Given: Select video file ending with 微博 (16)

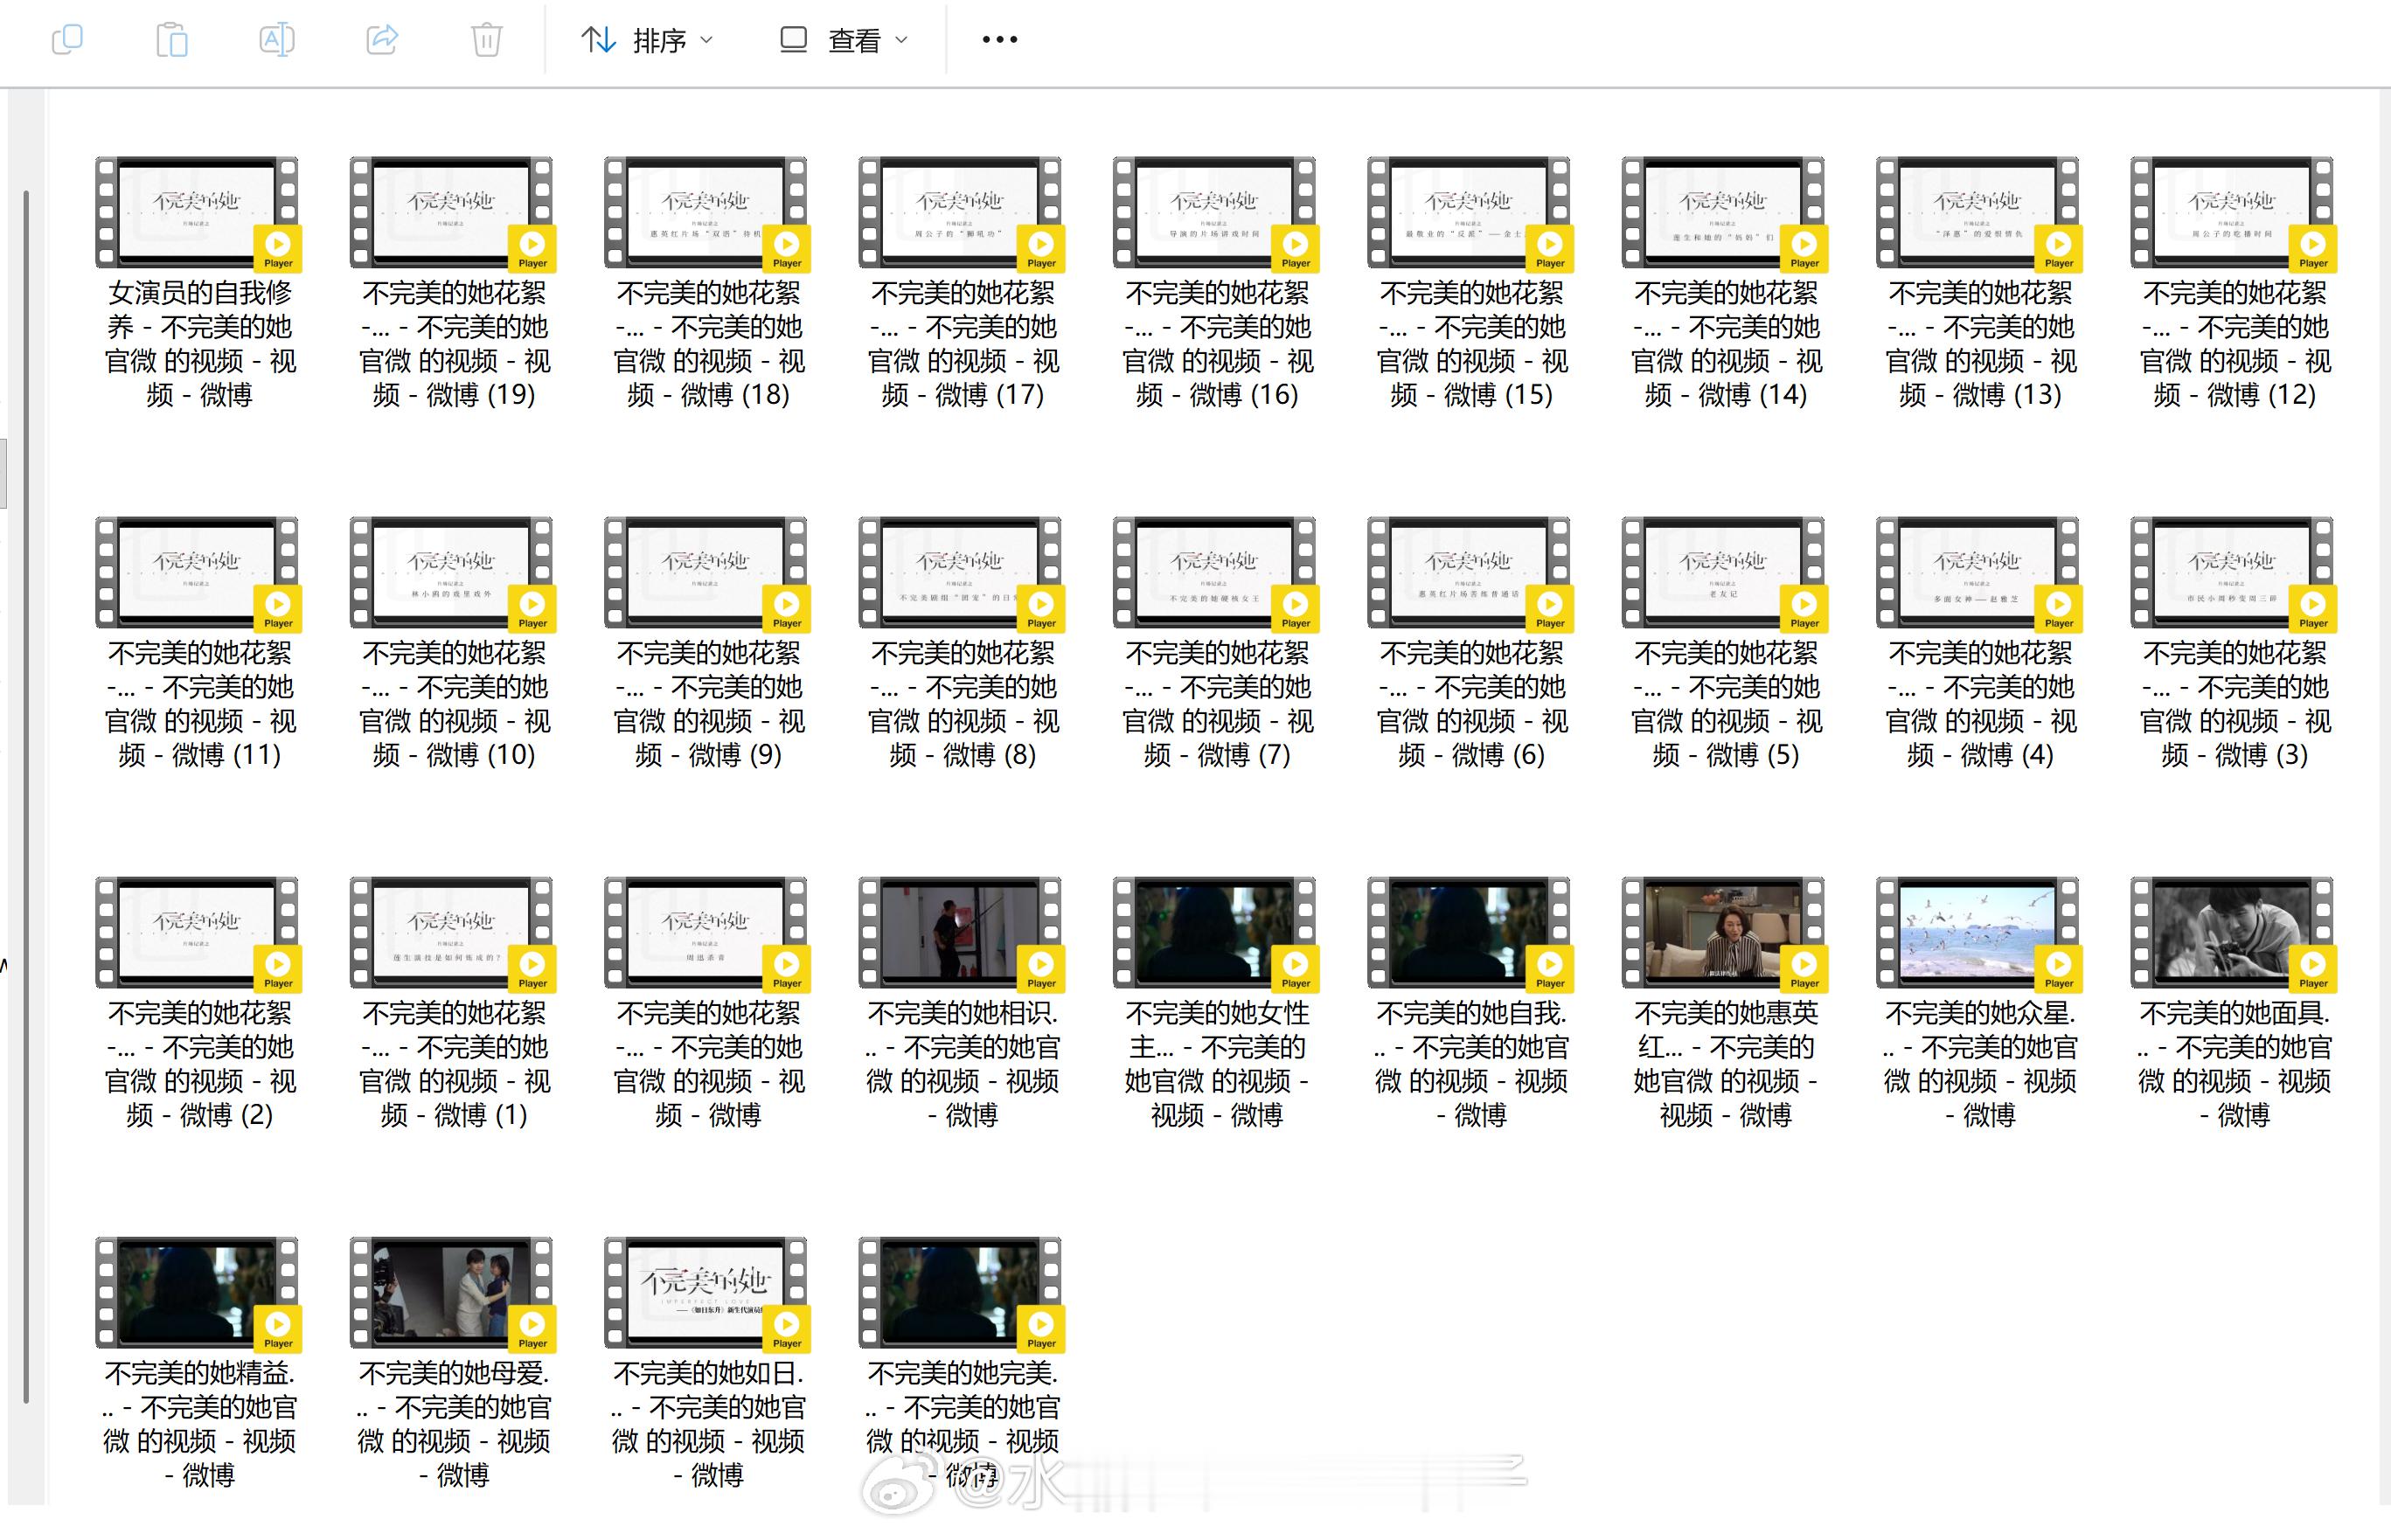Looking at the screenshot, I should point(1215,284).
